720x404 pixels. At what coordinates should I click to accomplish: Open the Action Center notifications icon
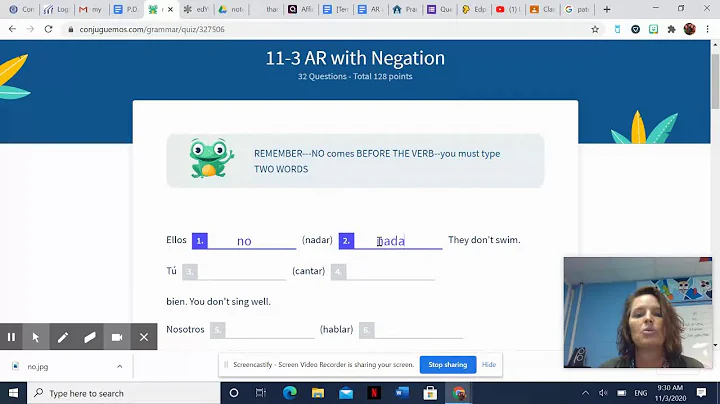click(701, 393)
